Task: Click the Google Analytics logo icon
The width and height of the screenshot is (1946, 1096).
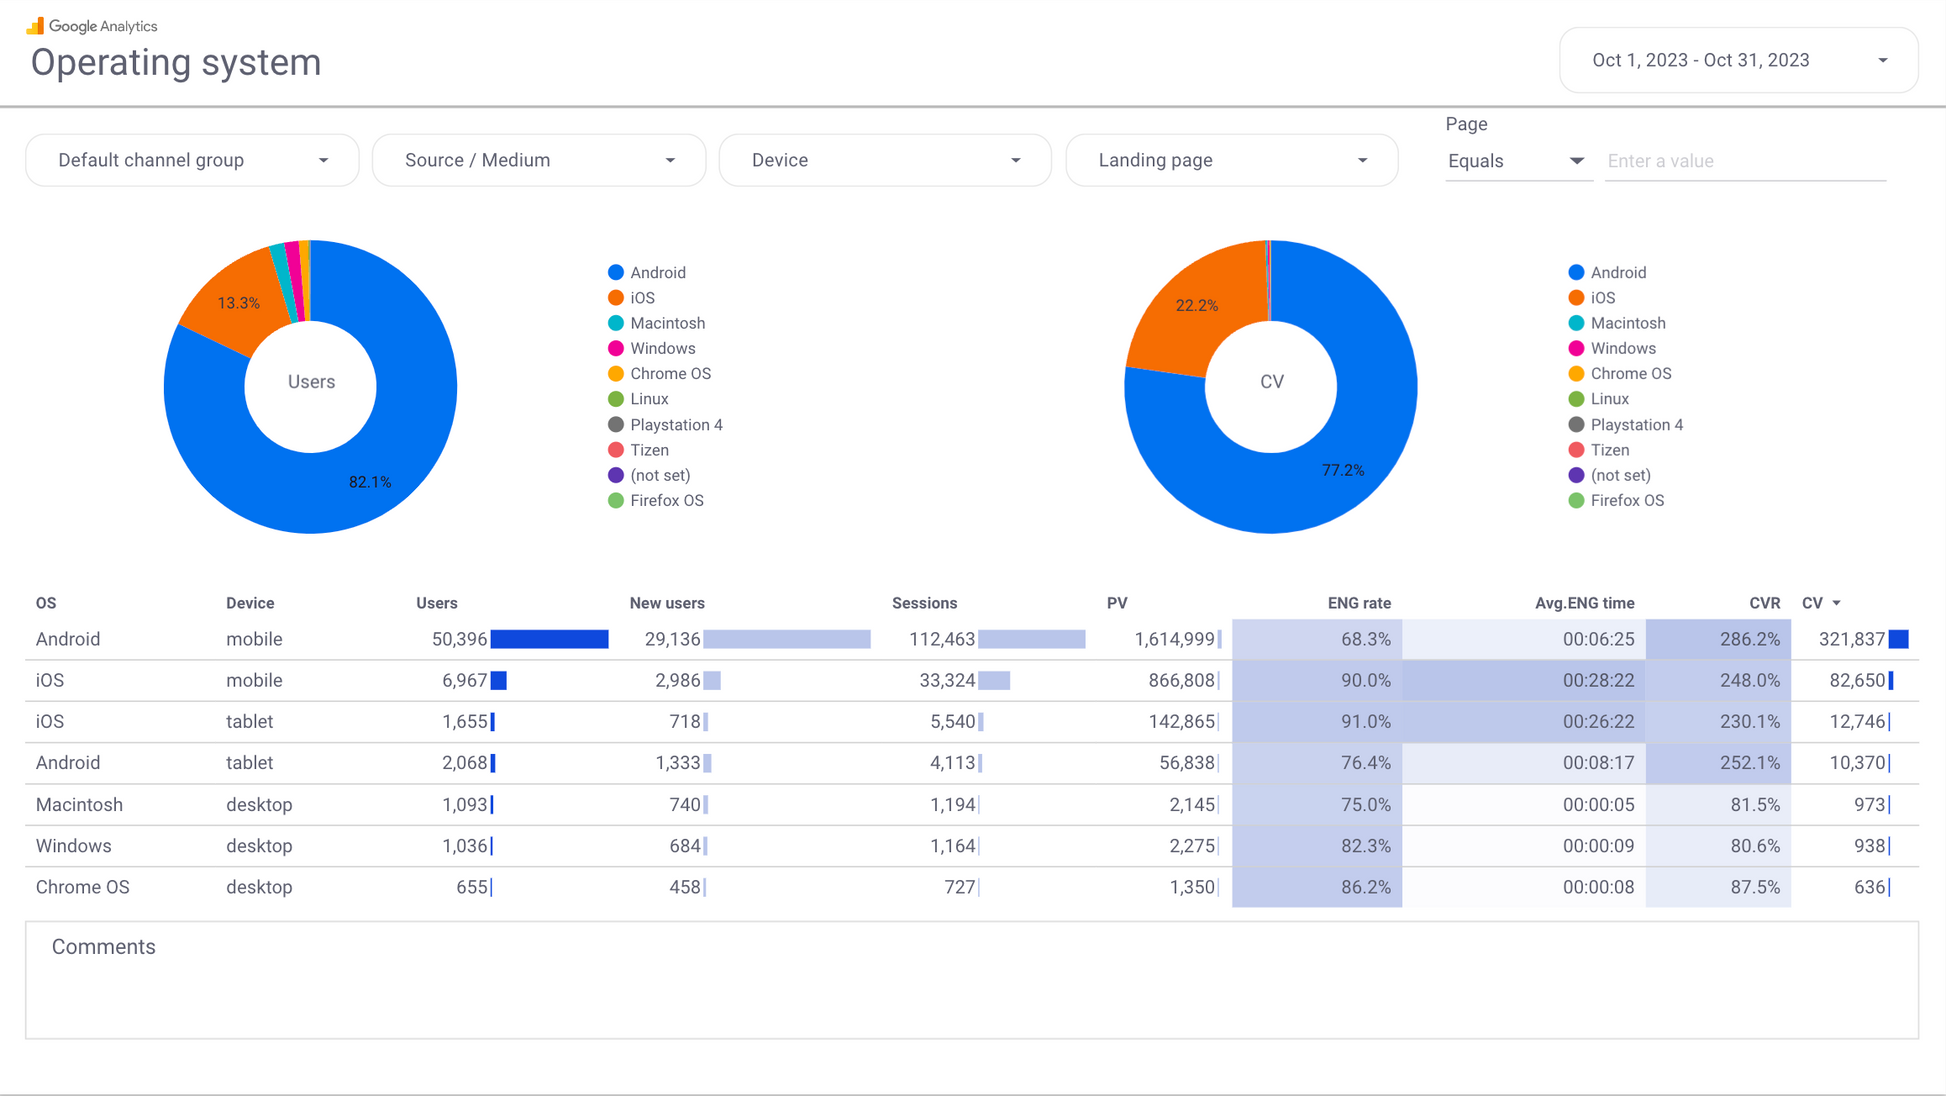Action: [35, 25]
